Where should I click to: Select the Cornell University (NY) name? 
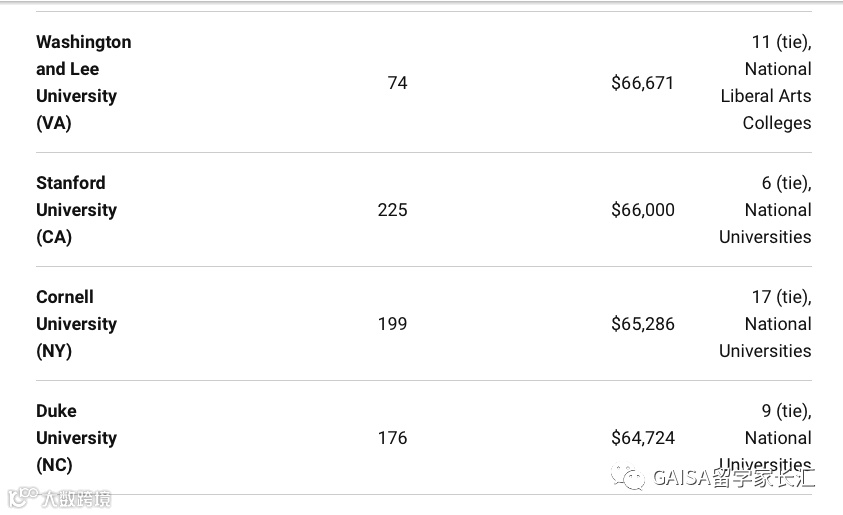(x=76, y=324)
